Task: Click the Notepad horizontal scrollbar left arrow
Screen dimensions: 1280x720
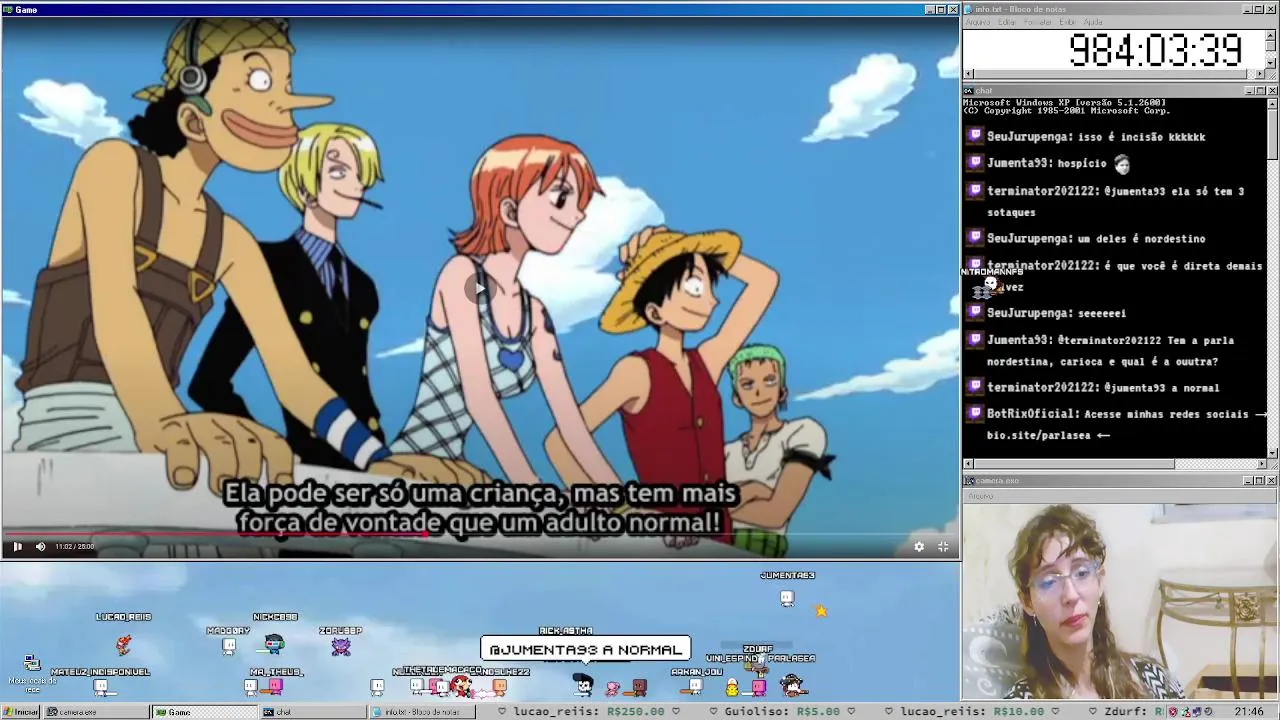Action: pos(968,74)
